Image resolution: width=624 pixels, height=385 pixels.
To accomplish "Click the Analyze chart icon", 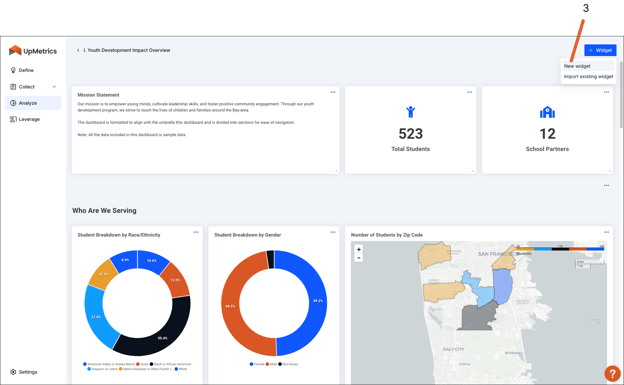I will 13,103.
